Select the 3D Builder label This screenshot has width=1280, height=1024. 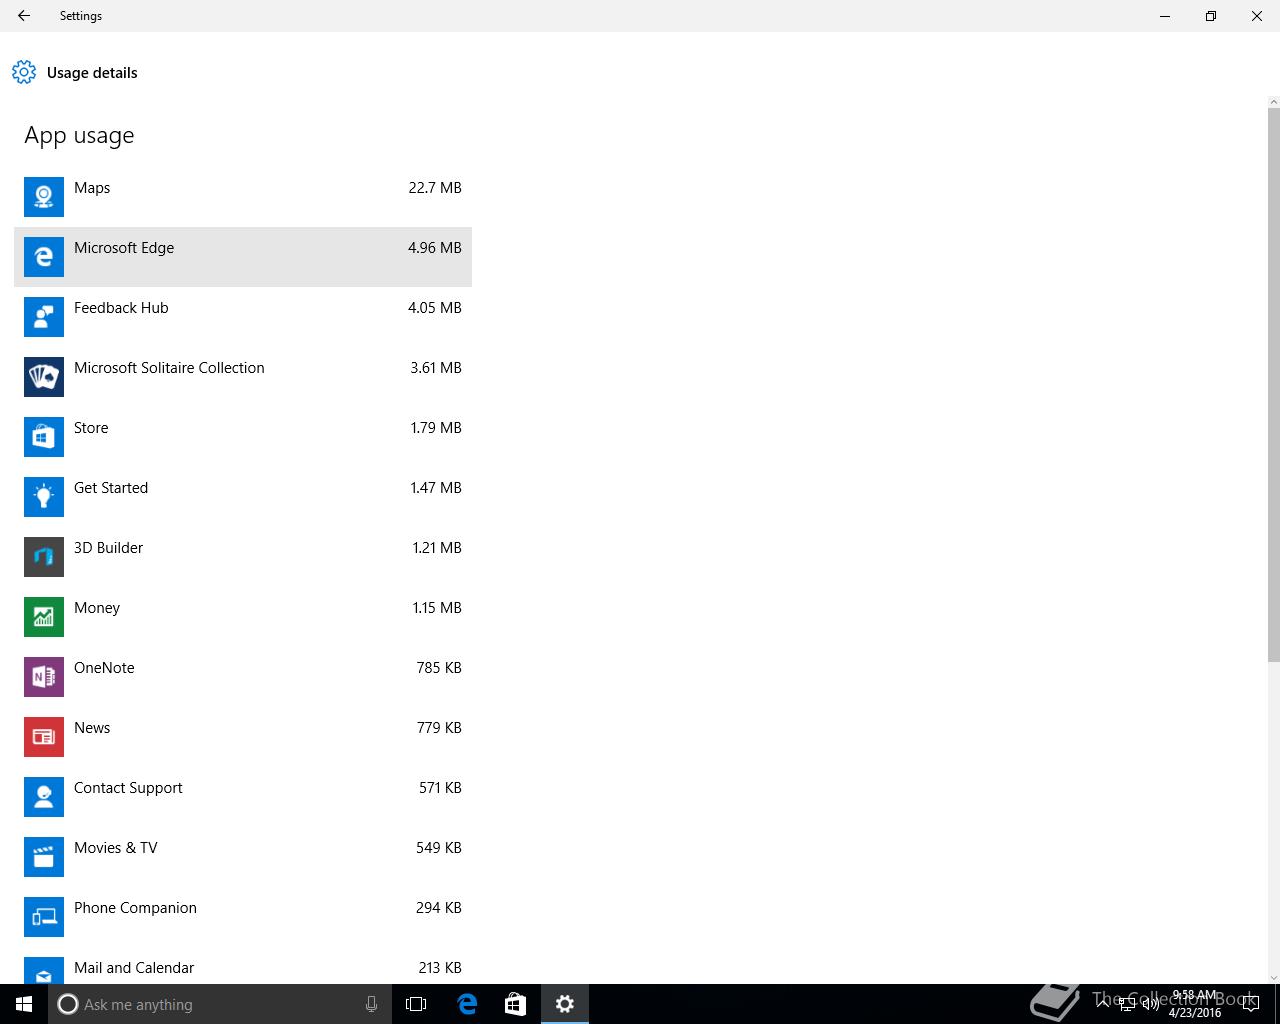pyautogui.click(x=108, y=548)
